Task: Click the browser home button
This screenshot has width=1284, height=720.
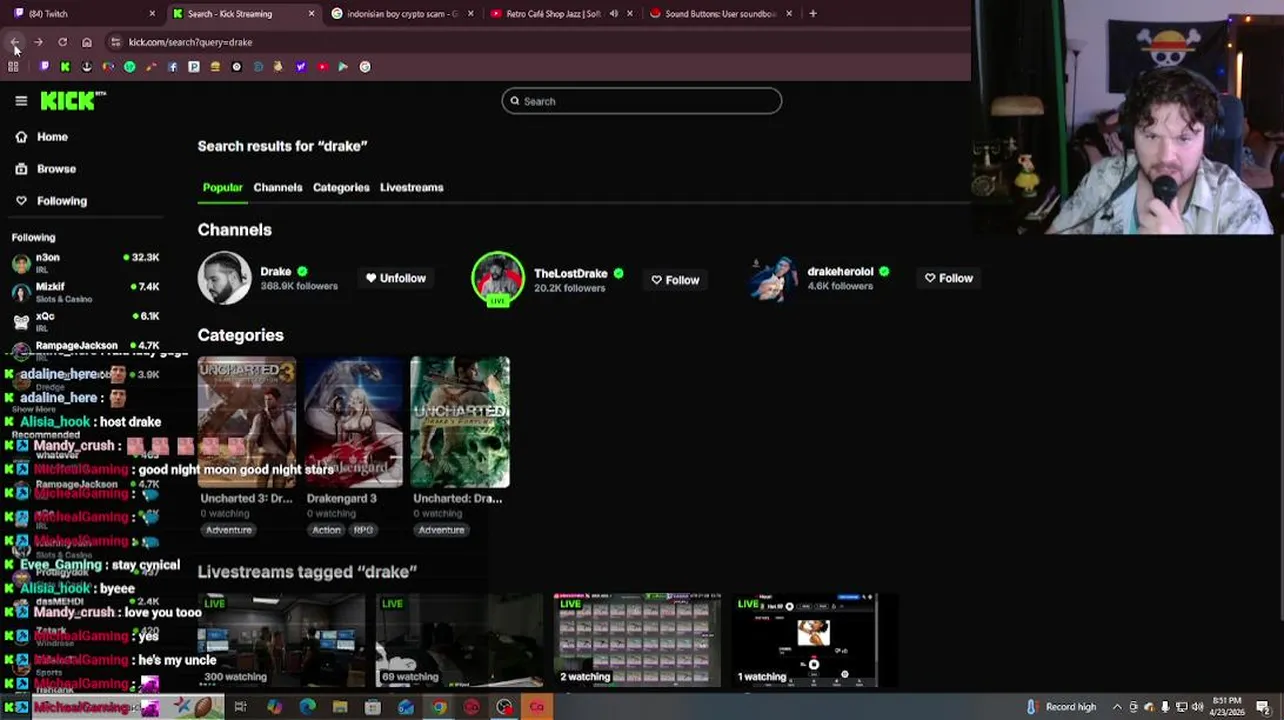Action: pos(87,42)
